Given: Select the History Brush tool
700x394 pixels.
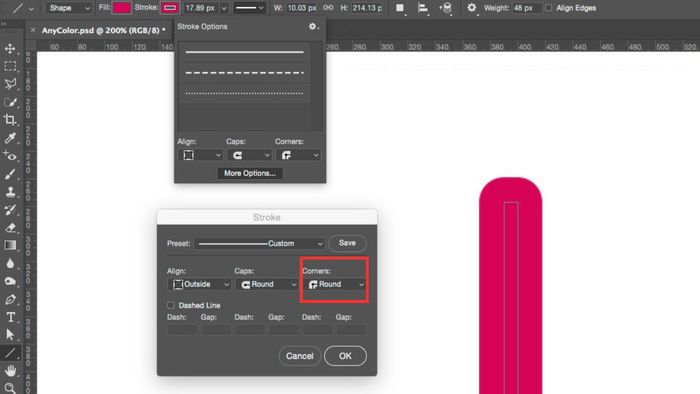Looking at the screenshot, I should pyautogui.click(x=10, y=210).
